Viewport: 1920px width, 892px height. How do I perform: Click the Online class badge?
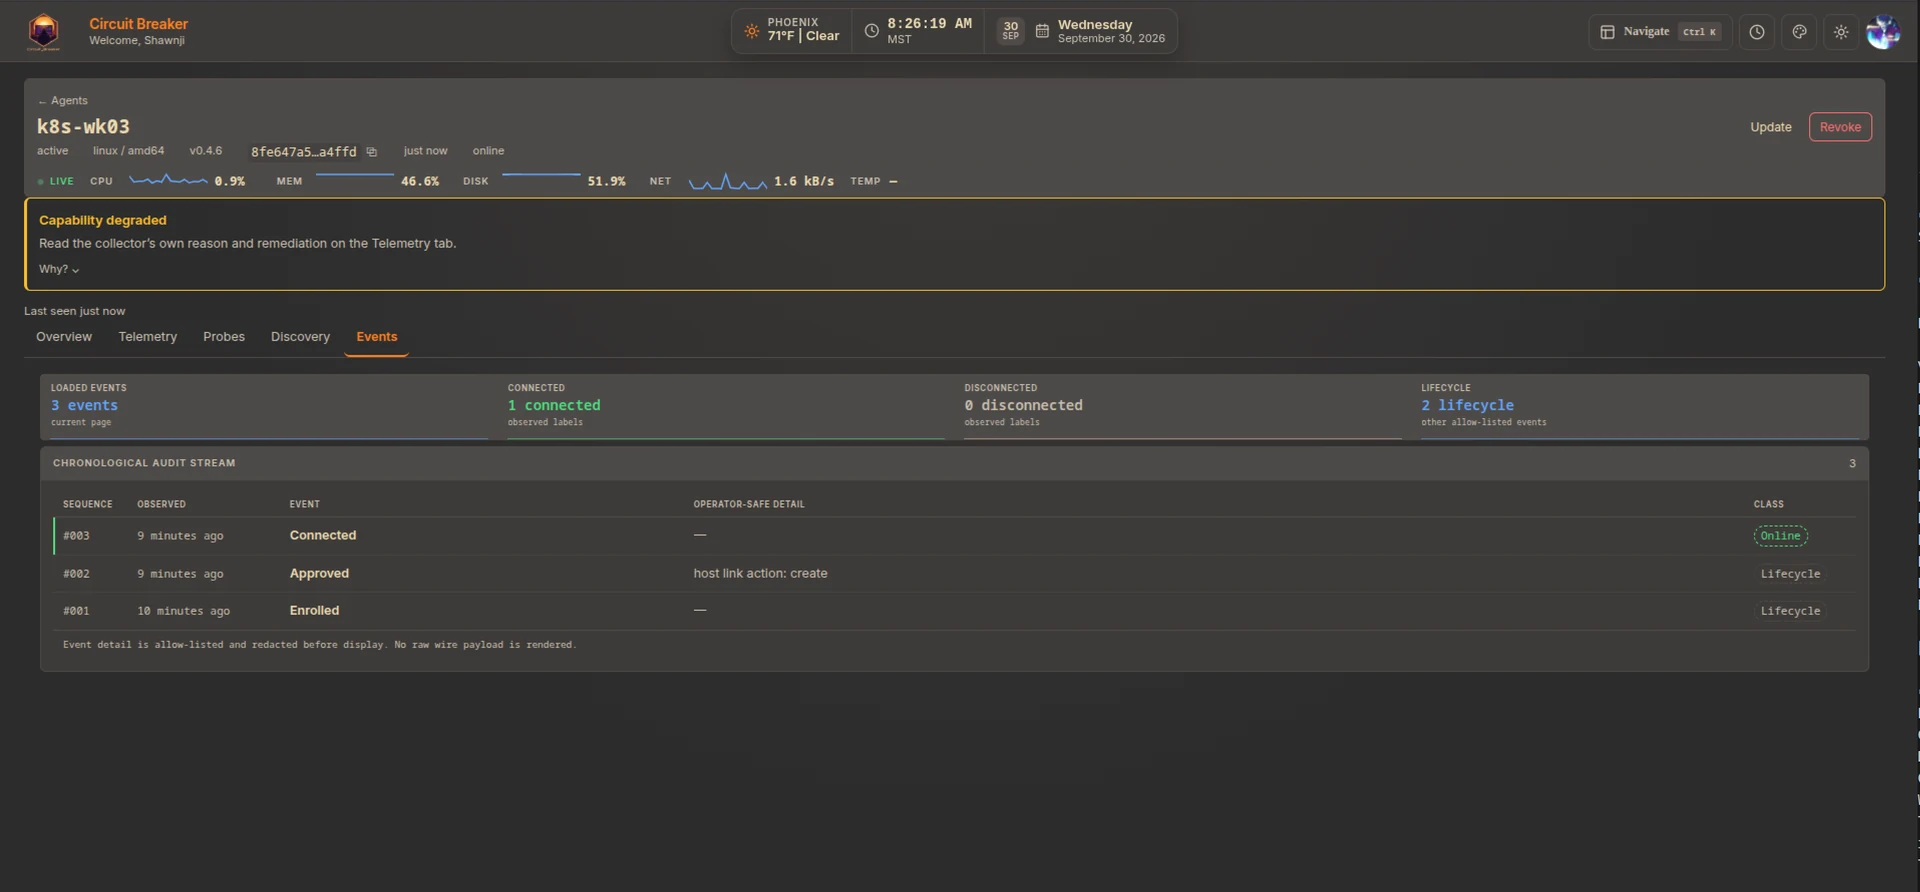pos(1780,536)
